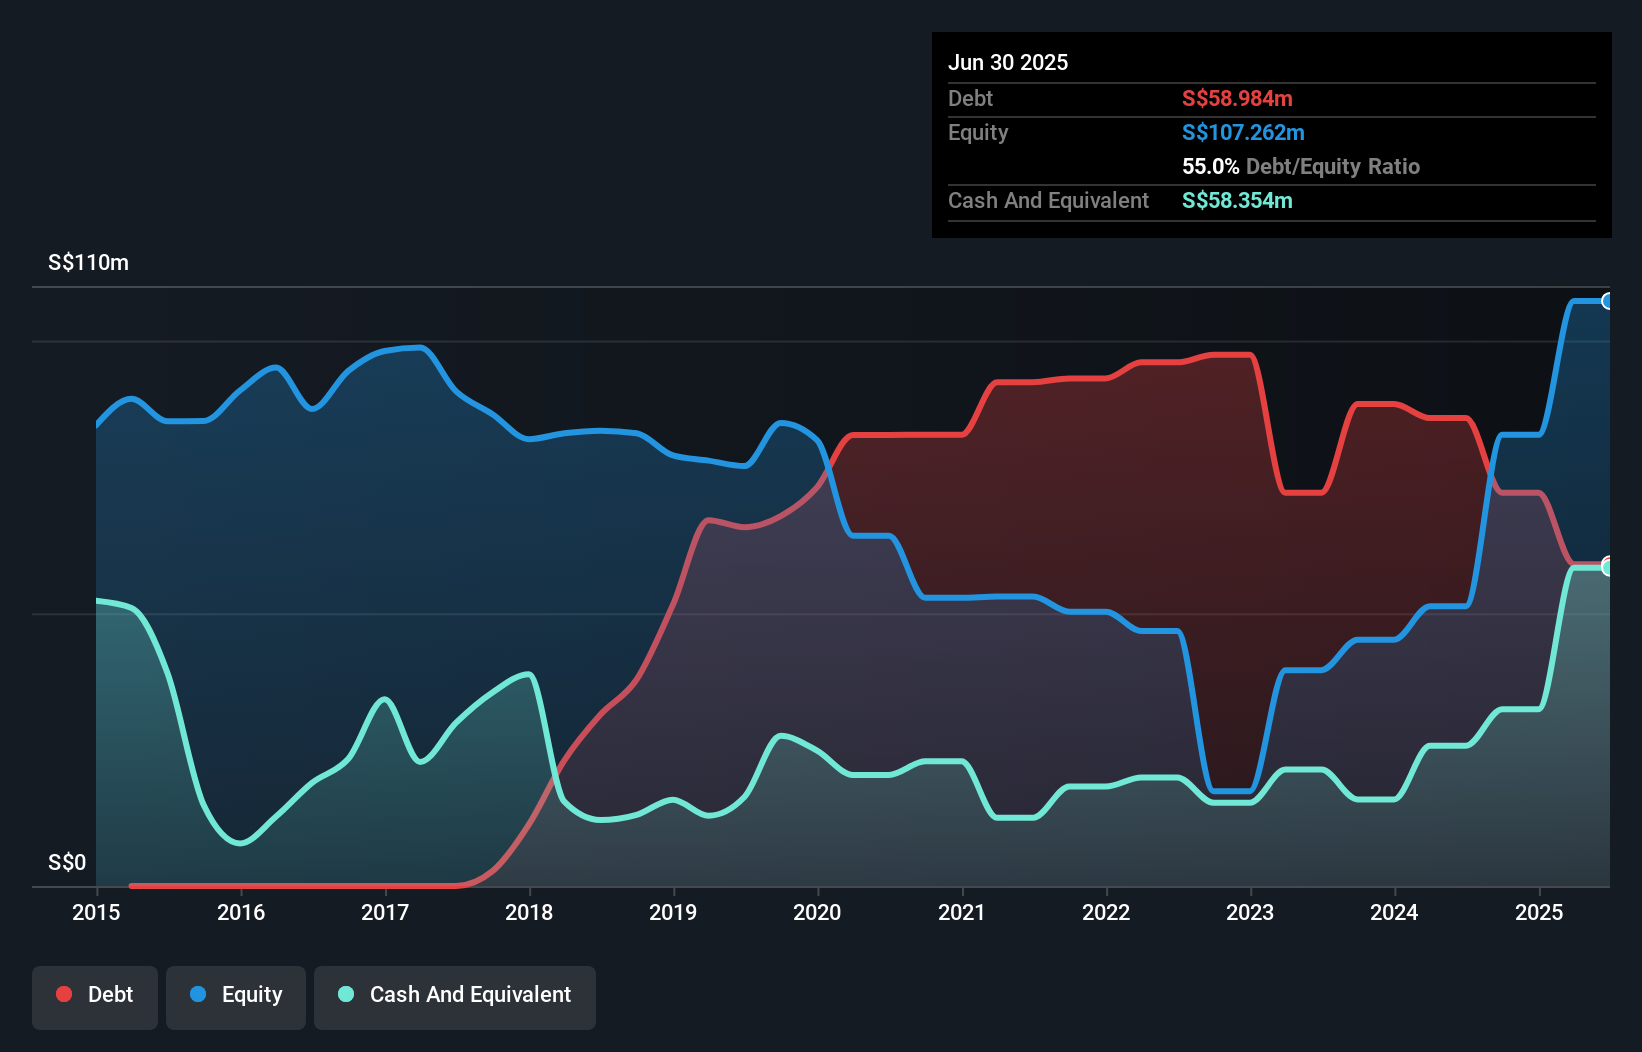Toggle the Cash And Equivalent legend button

(455, 997)
